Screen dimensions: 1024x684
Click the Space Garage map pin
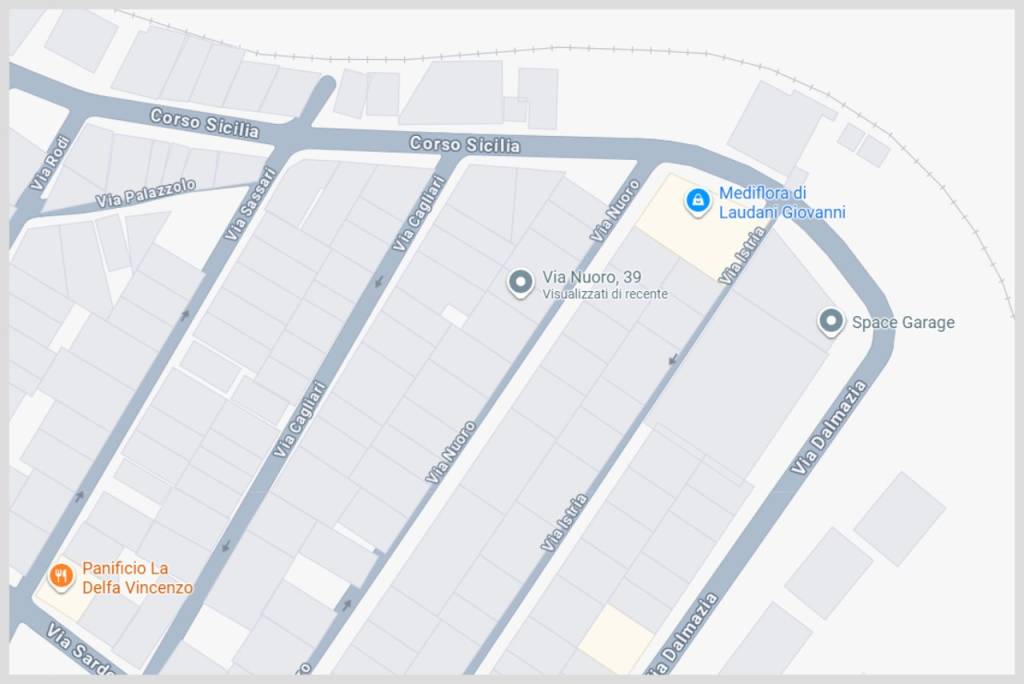point(831,322)
